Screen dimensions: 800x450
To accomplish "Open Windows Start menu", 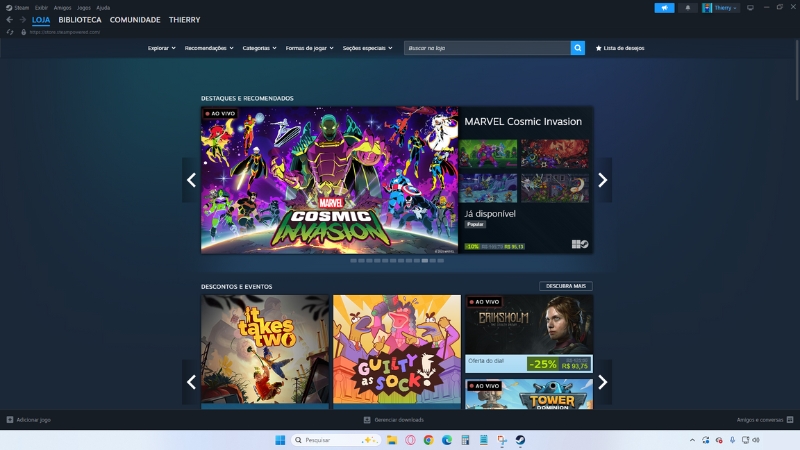I will [x=280, y=440].
